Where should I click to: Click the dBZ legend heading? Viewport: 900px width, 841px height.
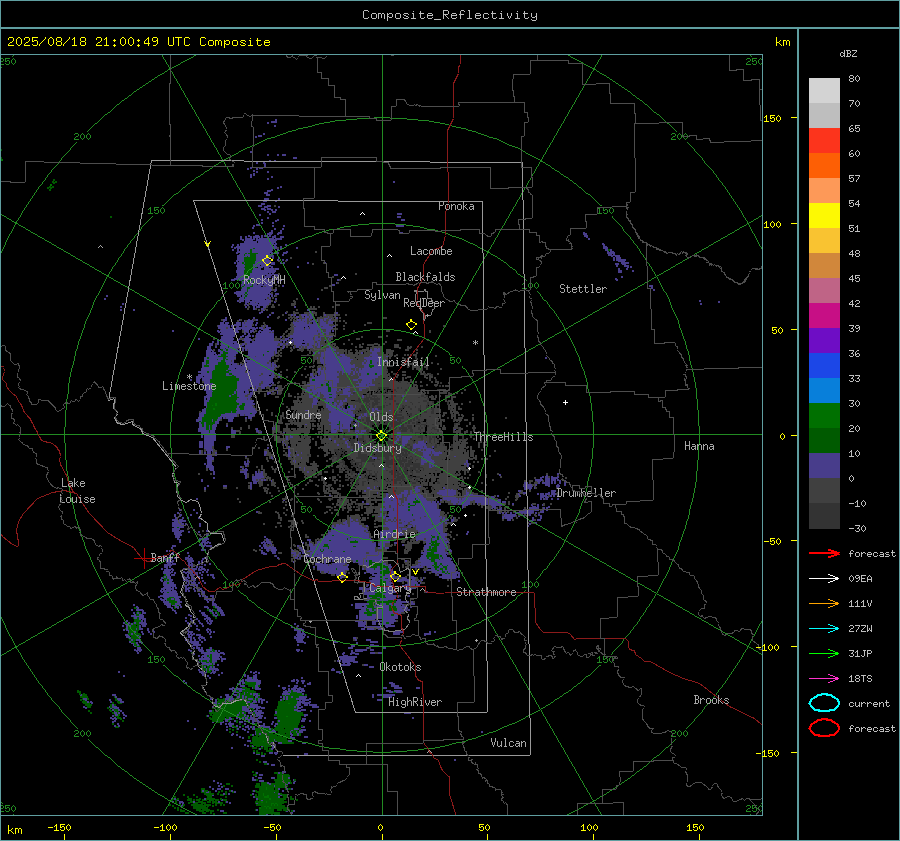(848, 53)
